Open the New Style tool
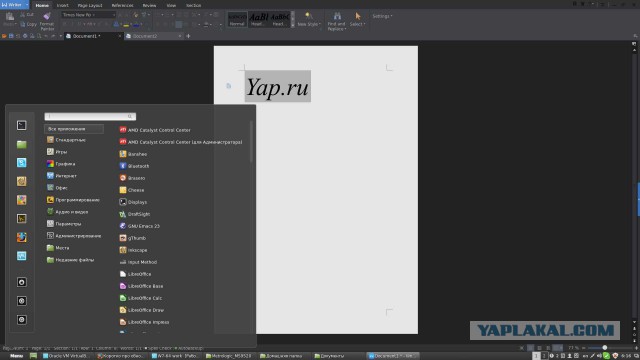 [x=309, y=19]
